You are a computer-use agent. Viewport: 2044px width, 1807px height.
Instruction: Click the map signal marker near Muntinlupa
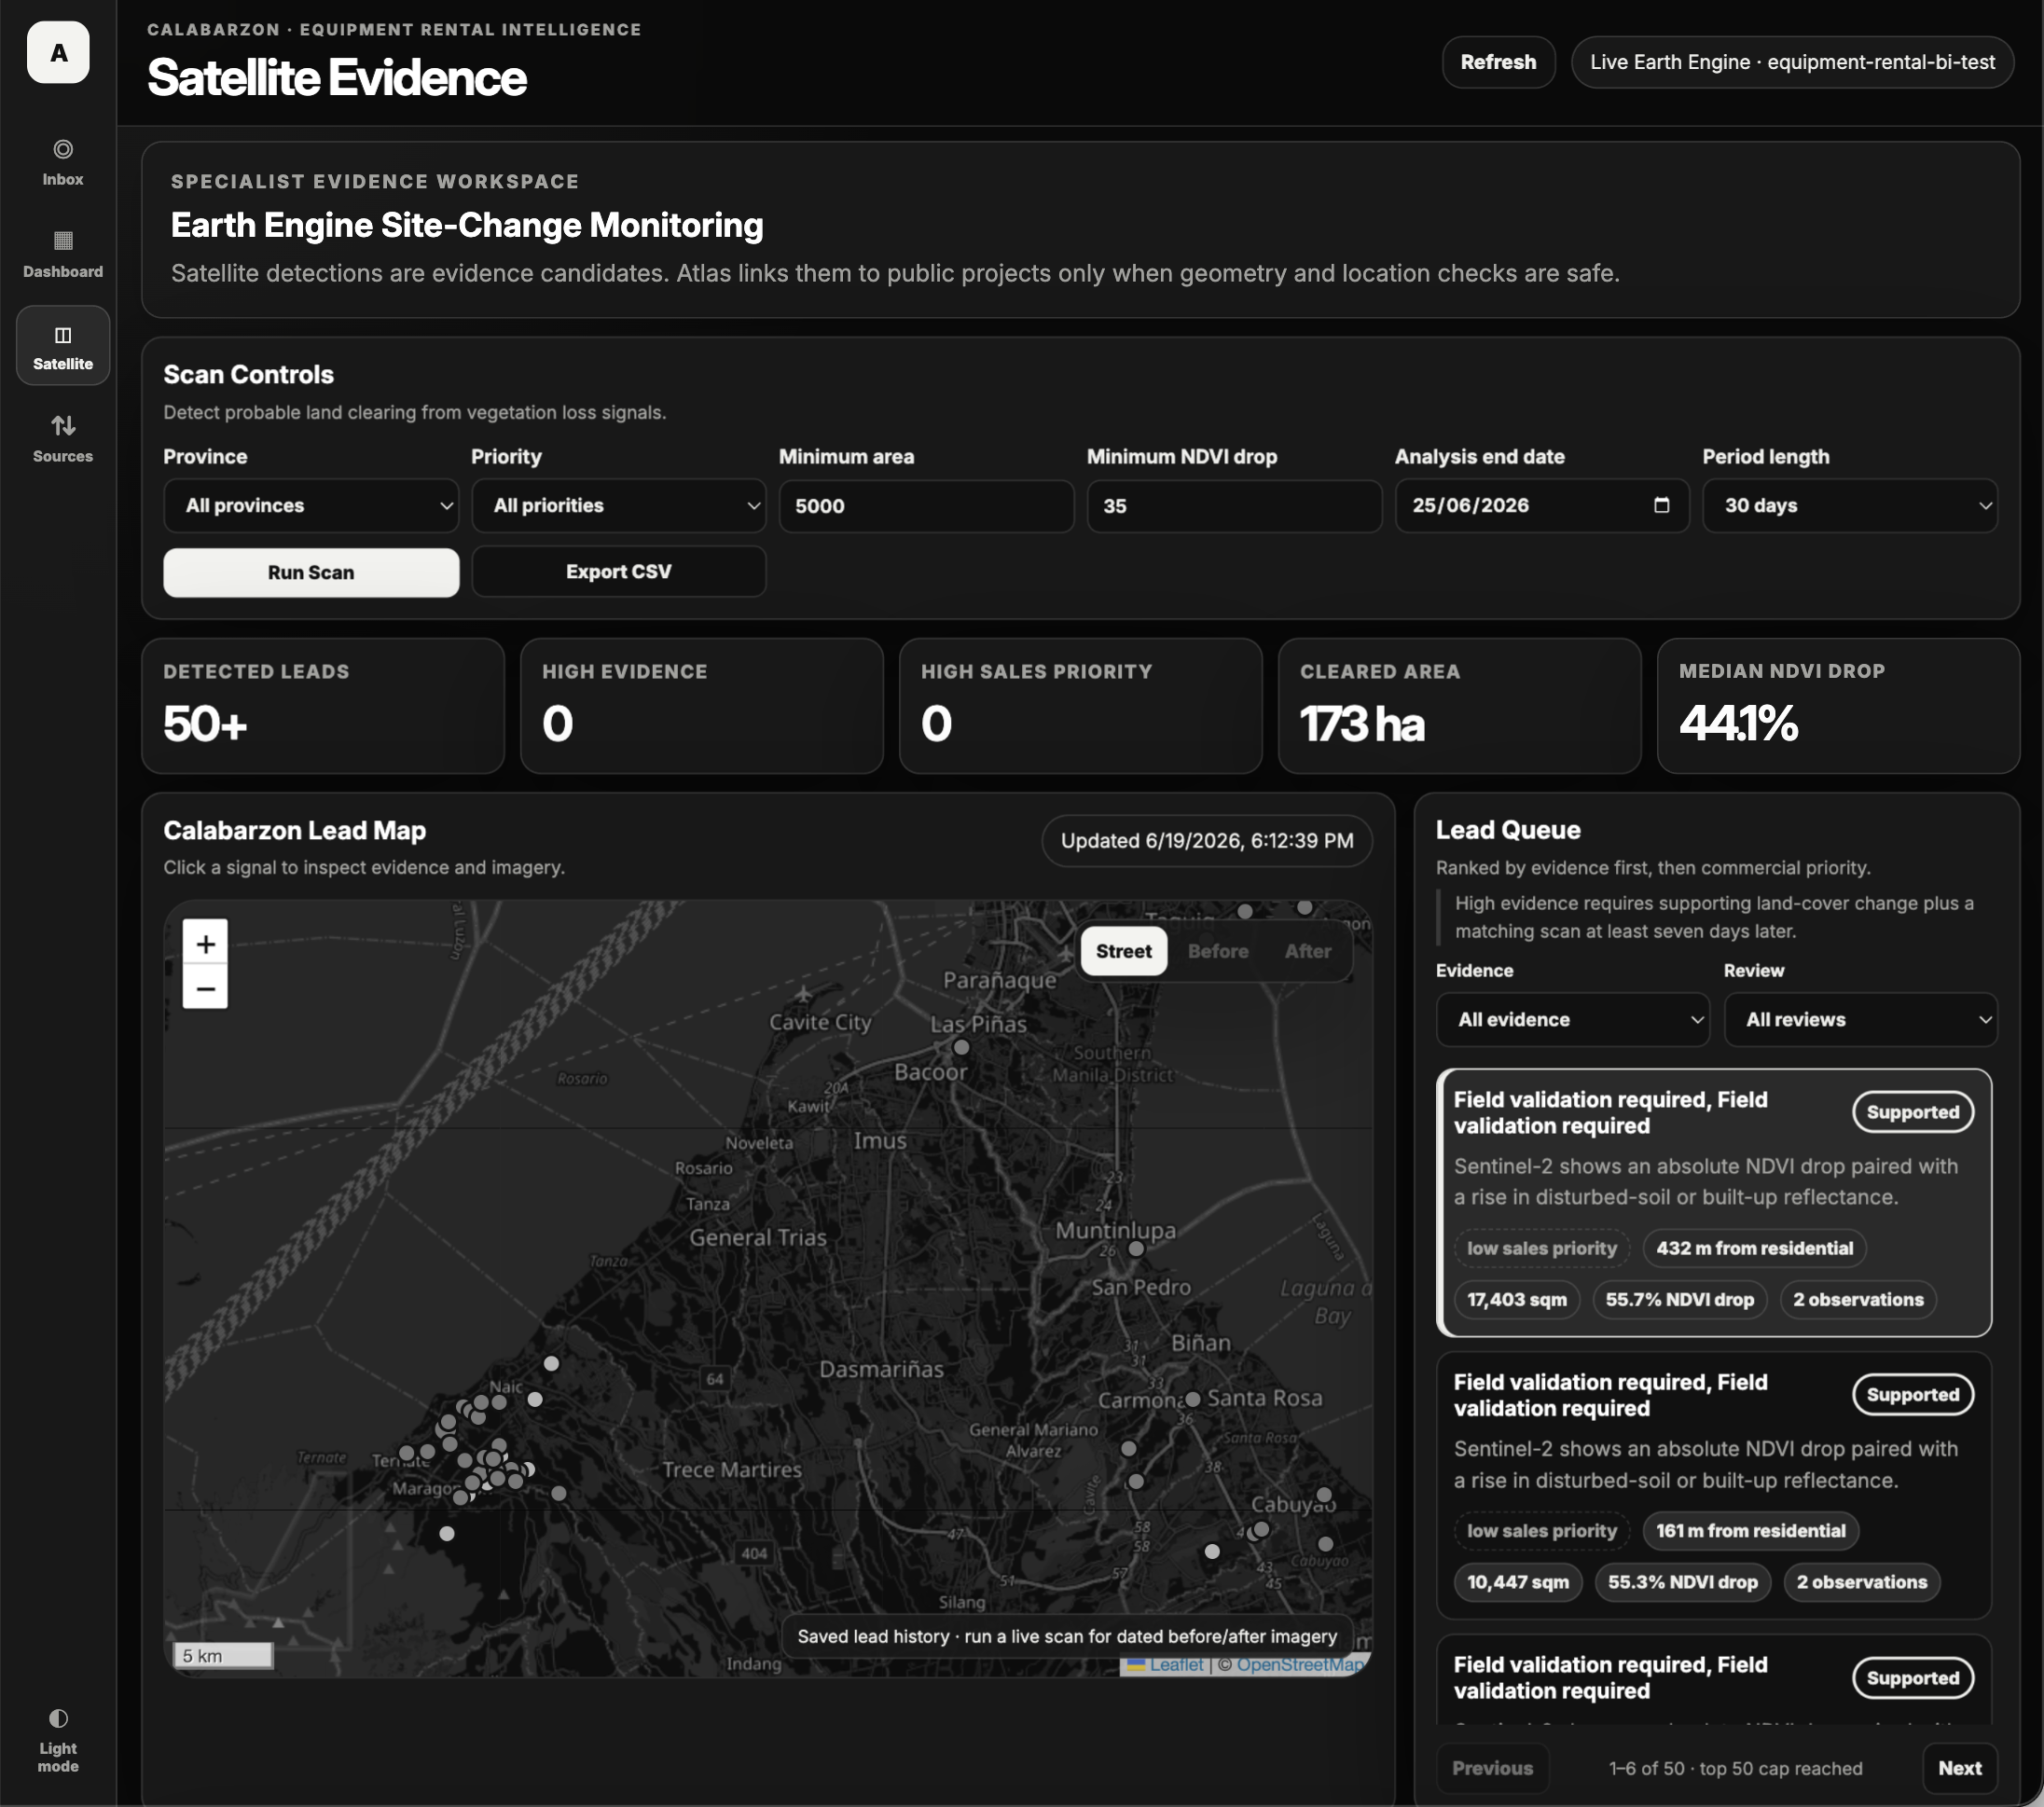pyautogui.click(x=1136, y=1248)
